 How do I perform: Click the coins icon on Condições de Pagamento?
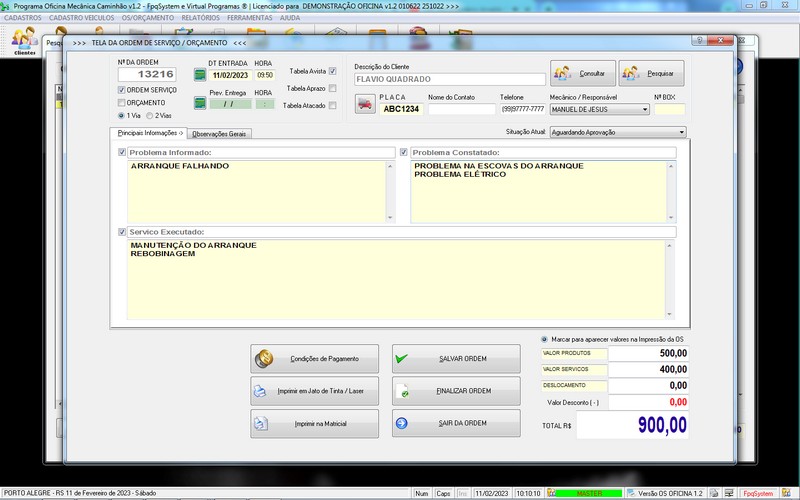pyautogui.click(x=264, y=359)
